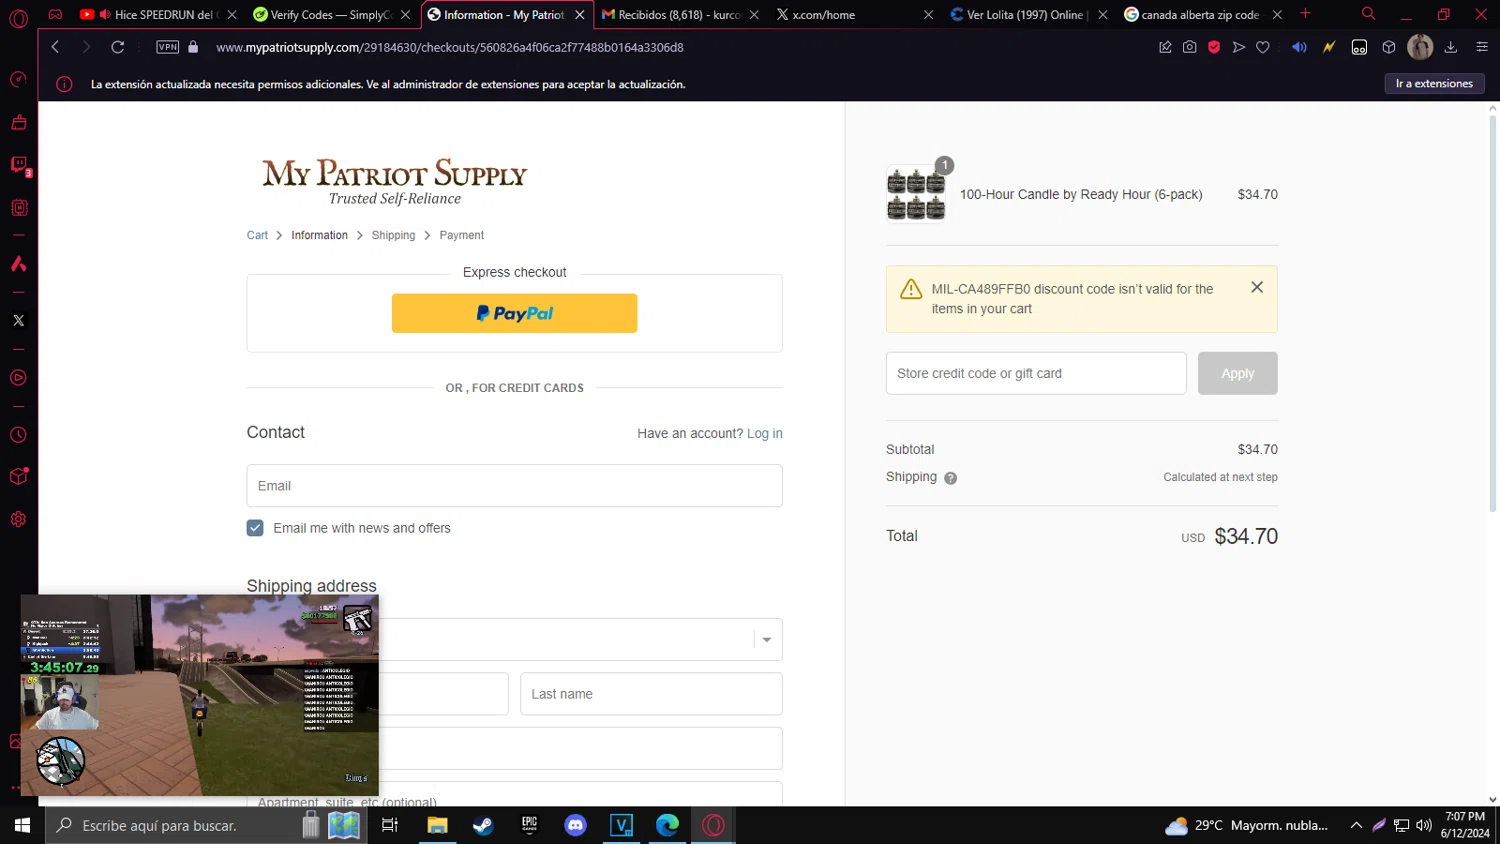Close the Information - My Patriot tab
The width and height of the screenshot is (1500, 844).
[x=580, y=15]
